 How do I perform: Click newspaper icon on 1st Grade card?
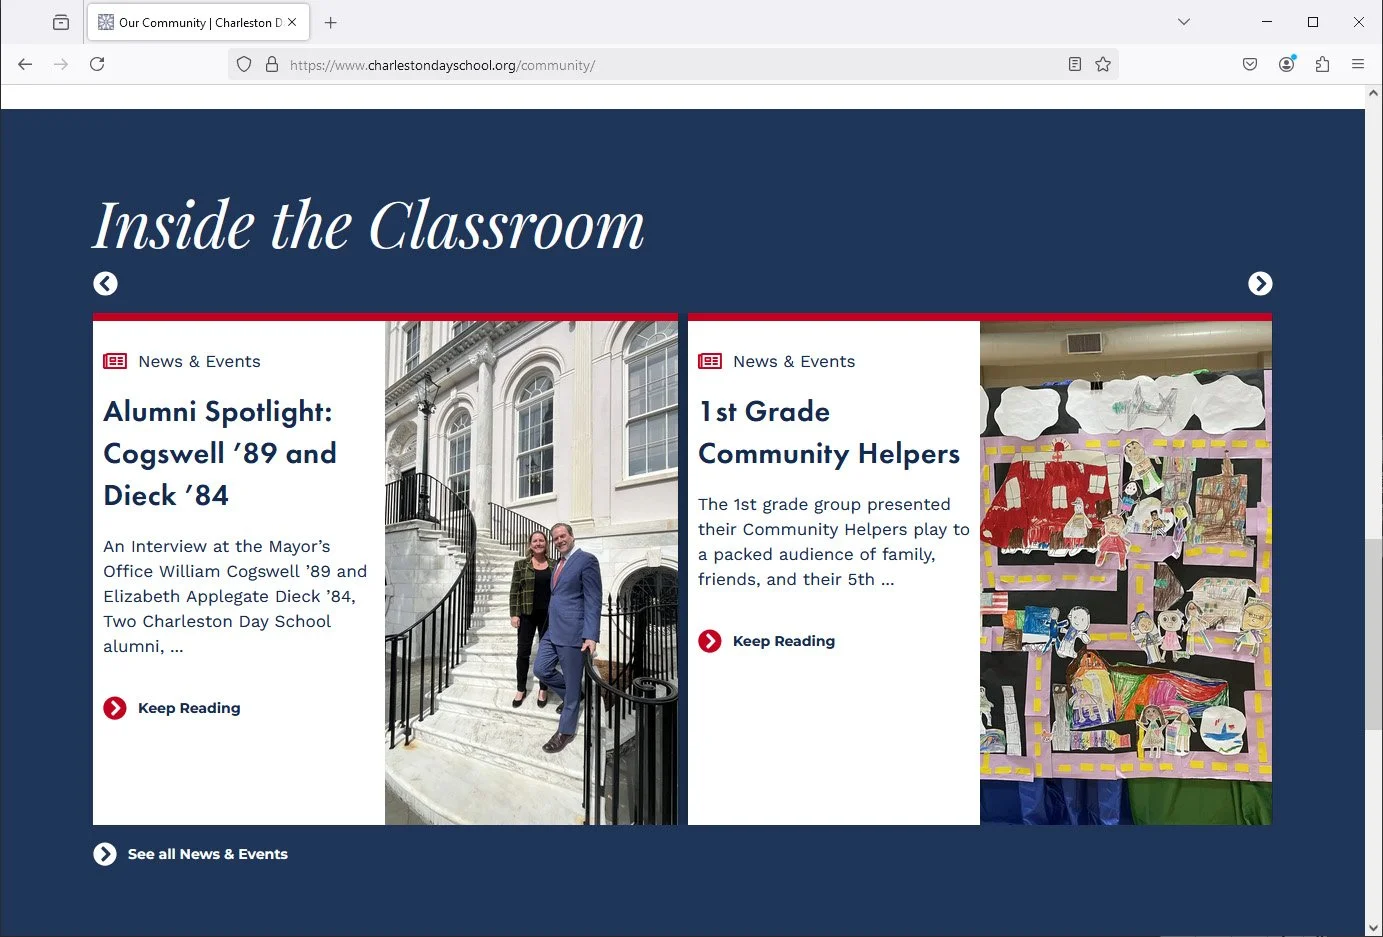[710, 361]
